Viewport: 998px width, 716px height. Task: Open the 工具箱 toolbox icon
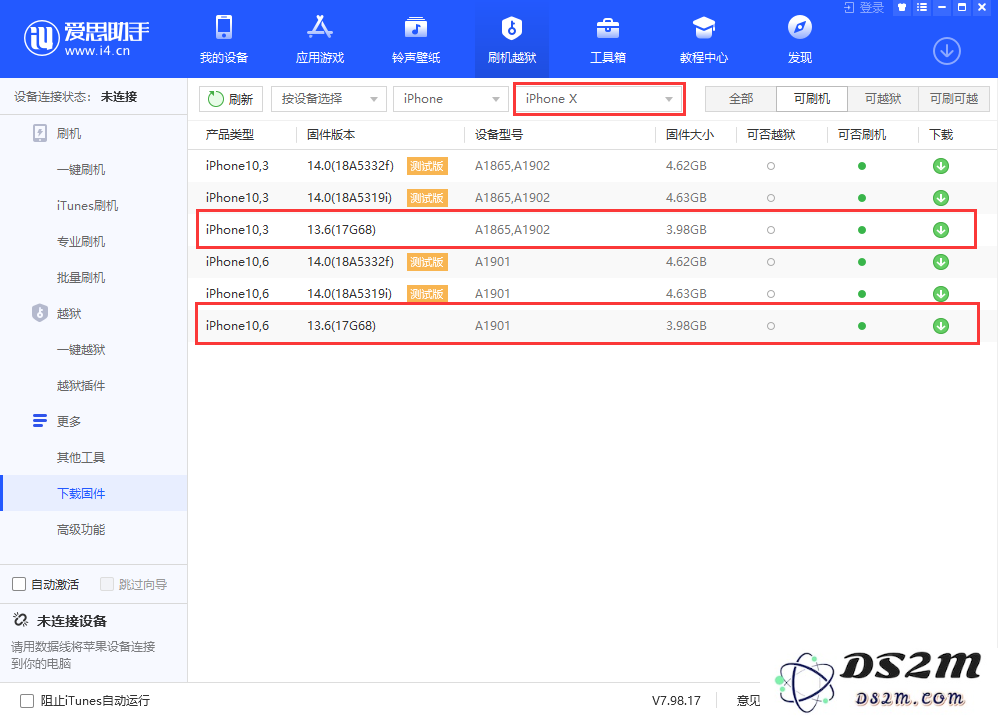[608, 28]
